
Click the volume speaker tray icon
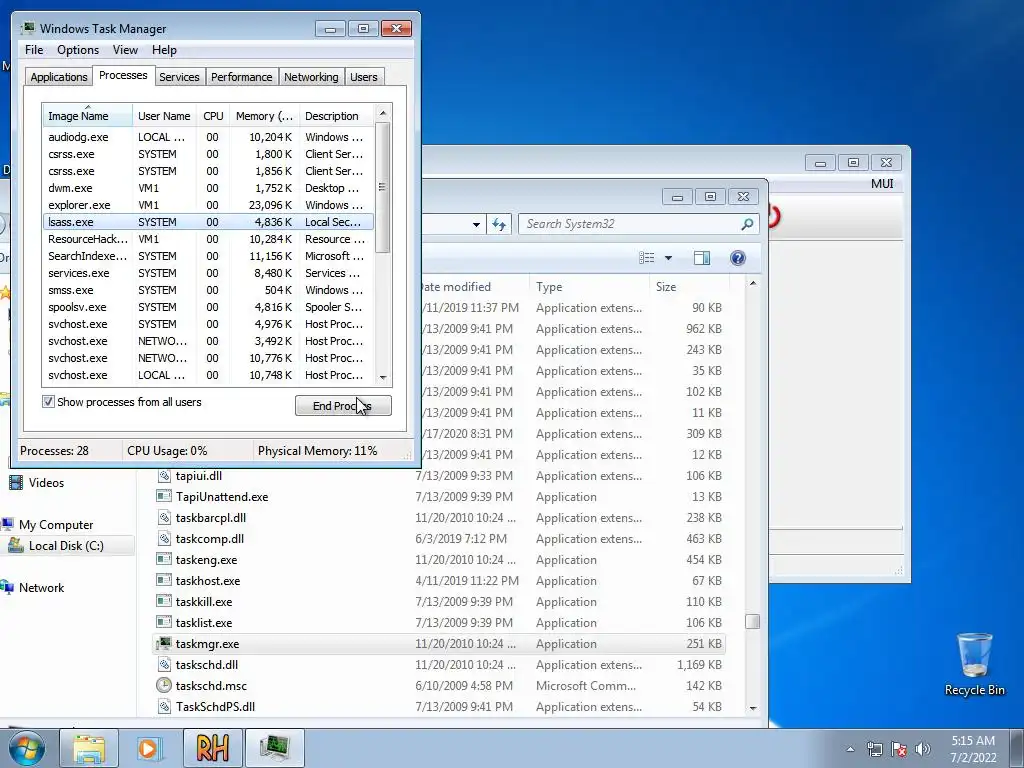pos(923,749)
